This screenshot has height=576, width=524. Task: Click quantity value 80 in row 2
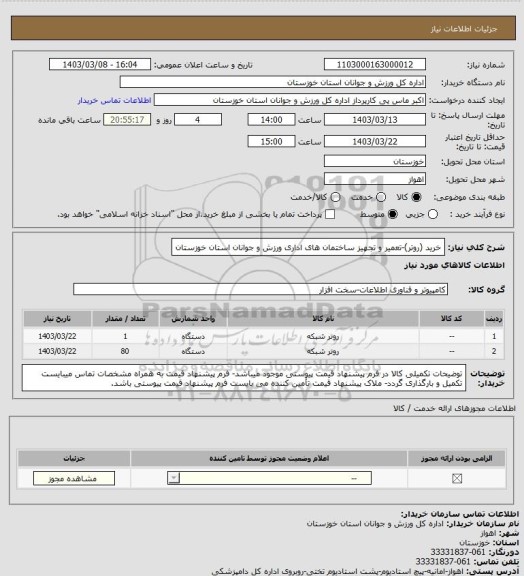tap(125, 352)
